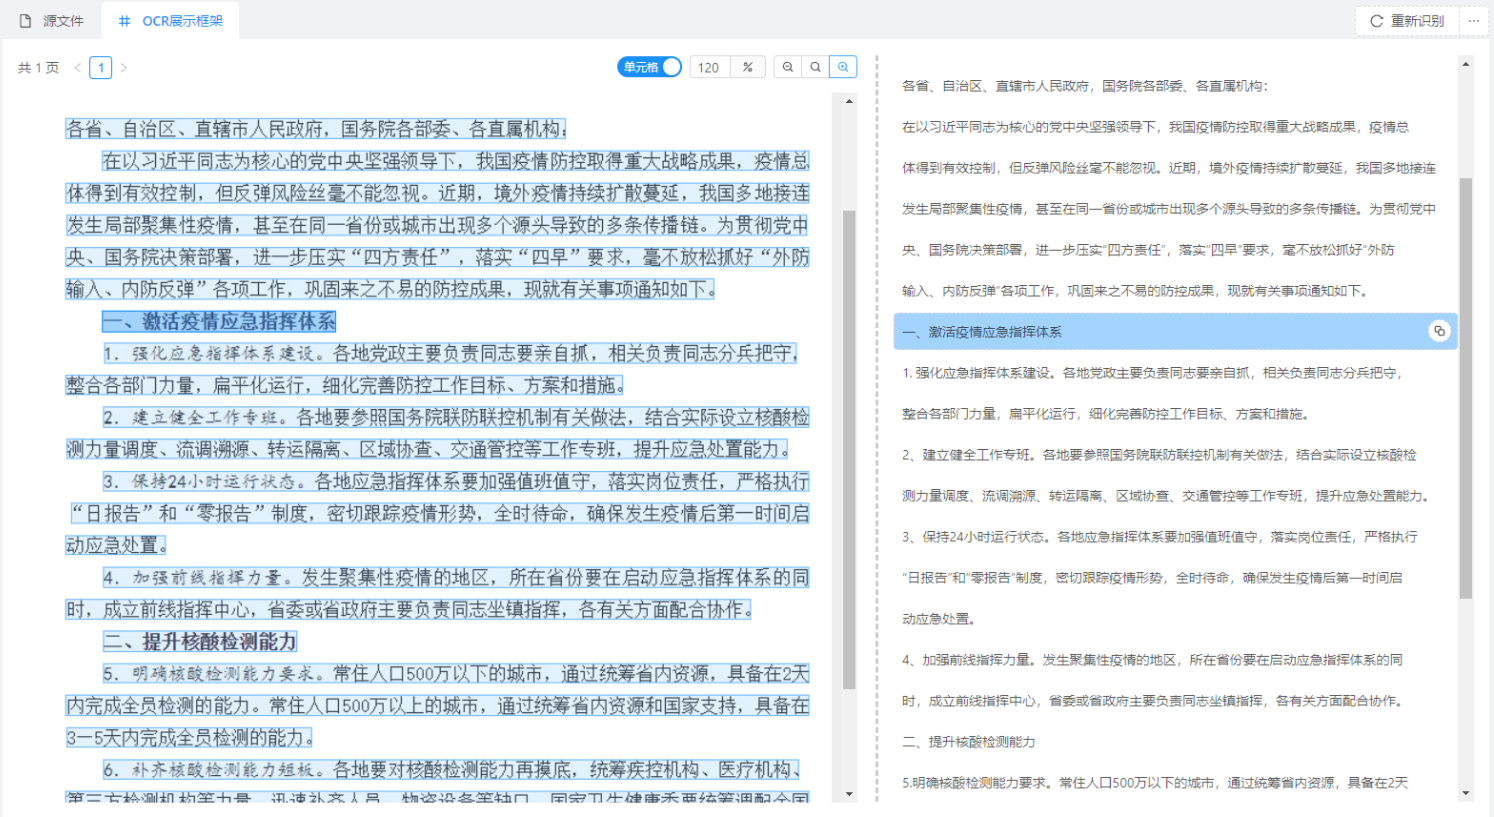Screen dimensions: 1494x817
Task: Select result row starting 3、保持24小时运行状态
Action: pyautogui.click(x=1175, y=537)
